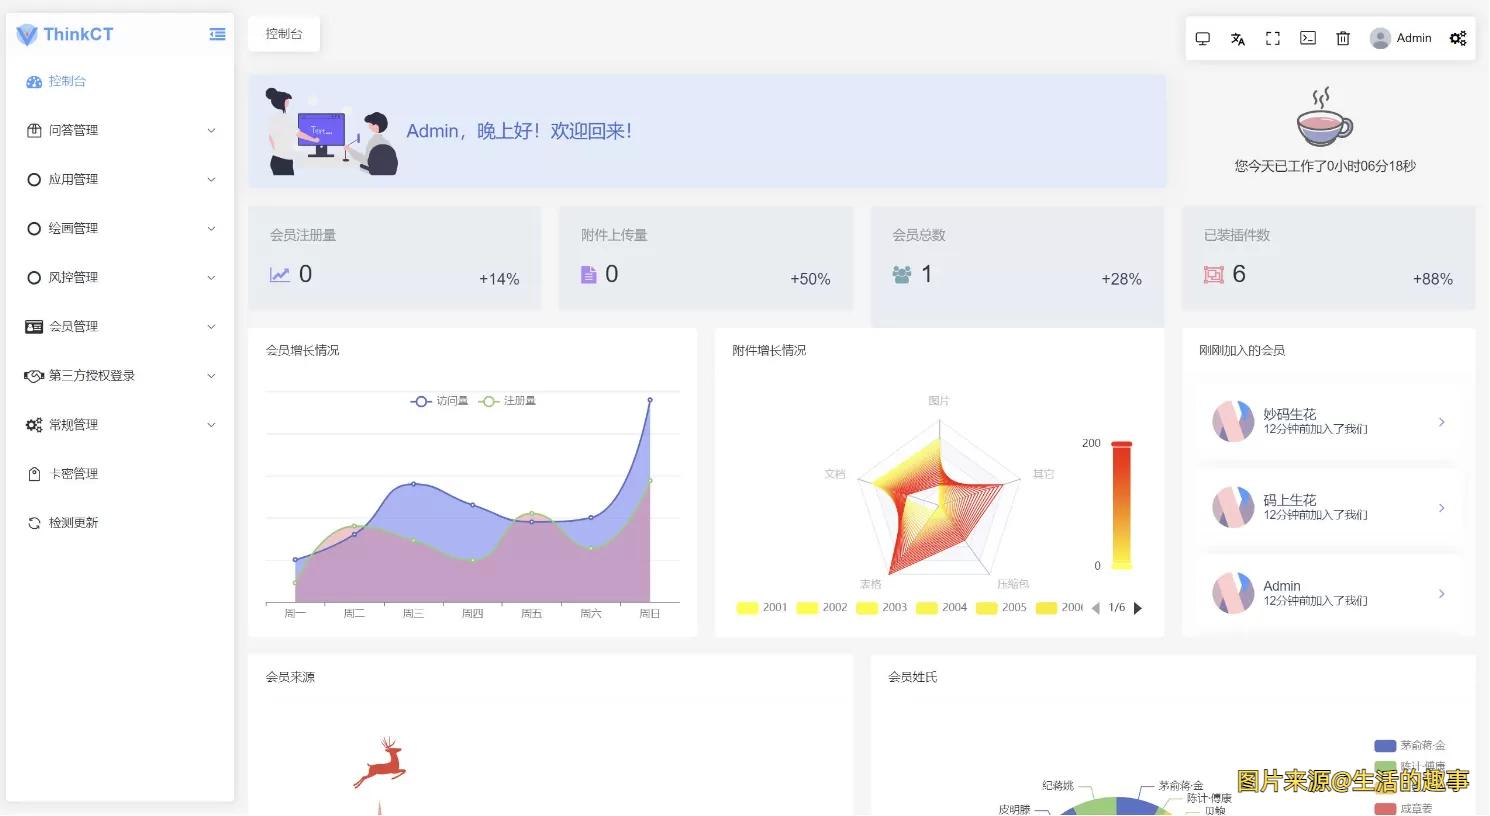Go to next page of radar legend

pyautogui.click(x=1137, y=608)
